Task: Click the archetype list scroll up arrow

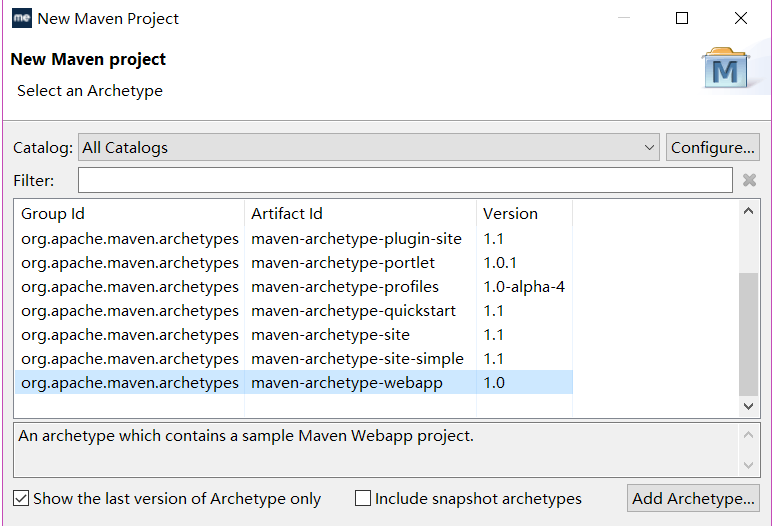Action: (x=748, y=211)
